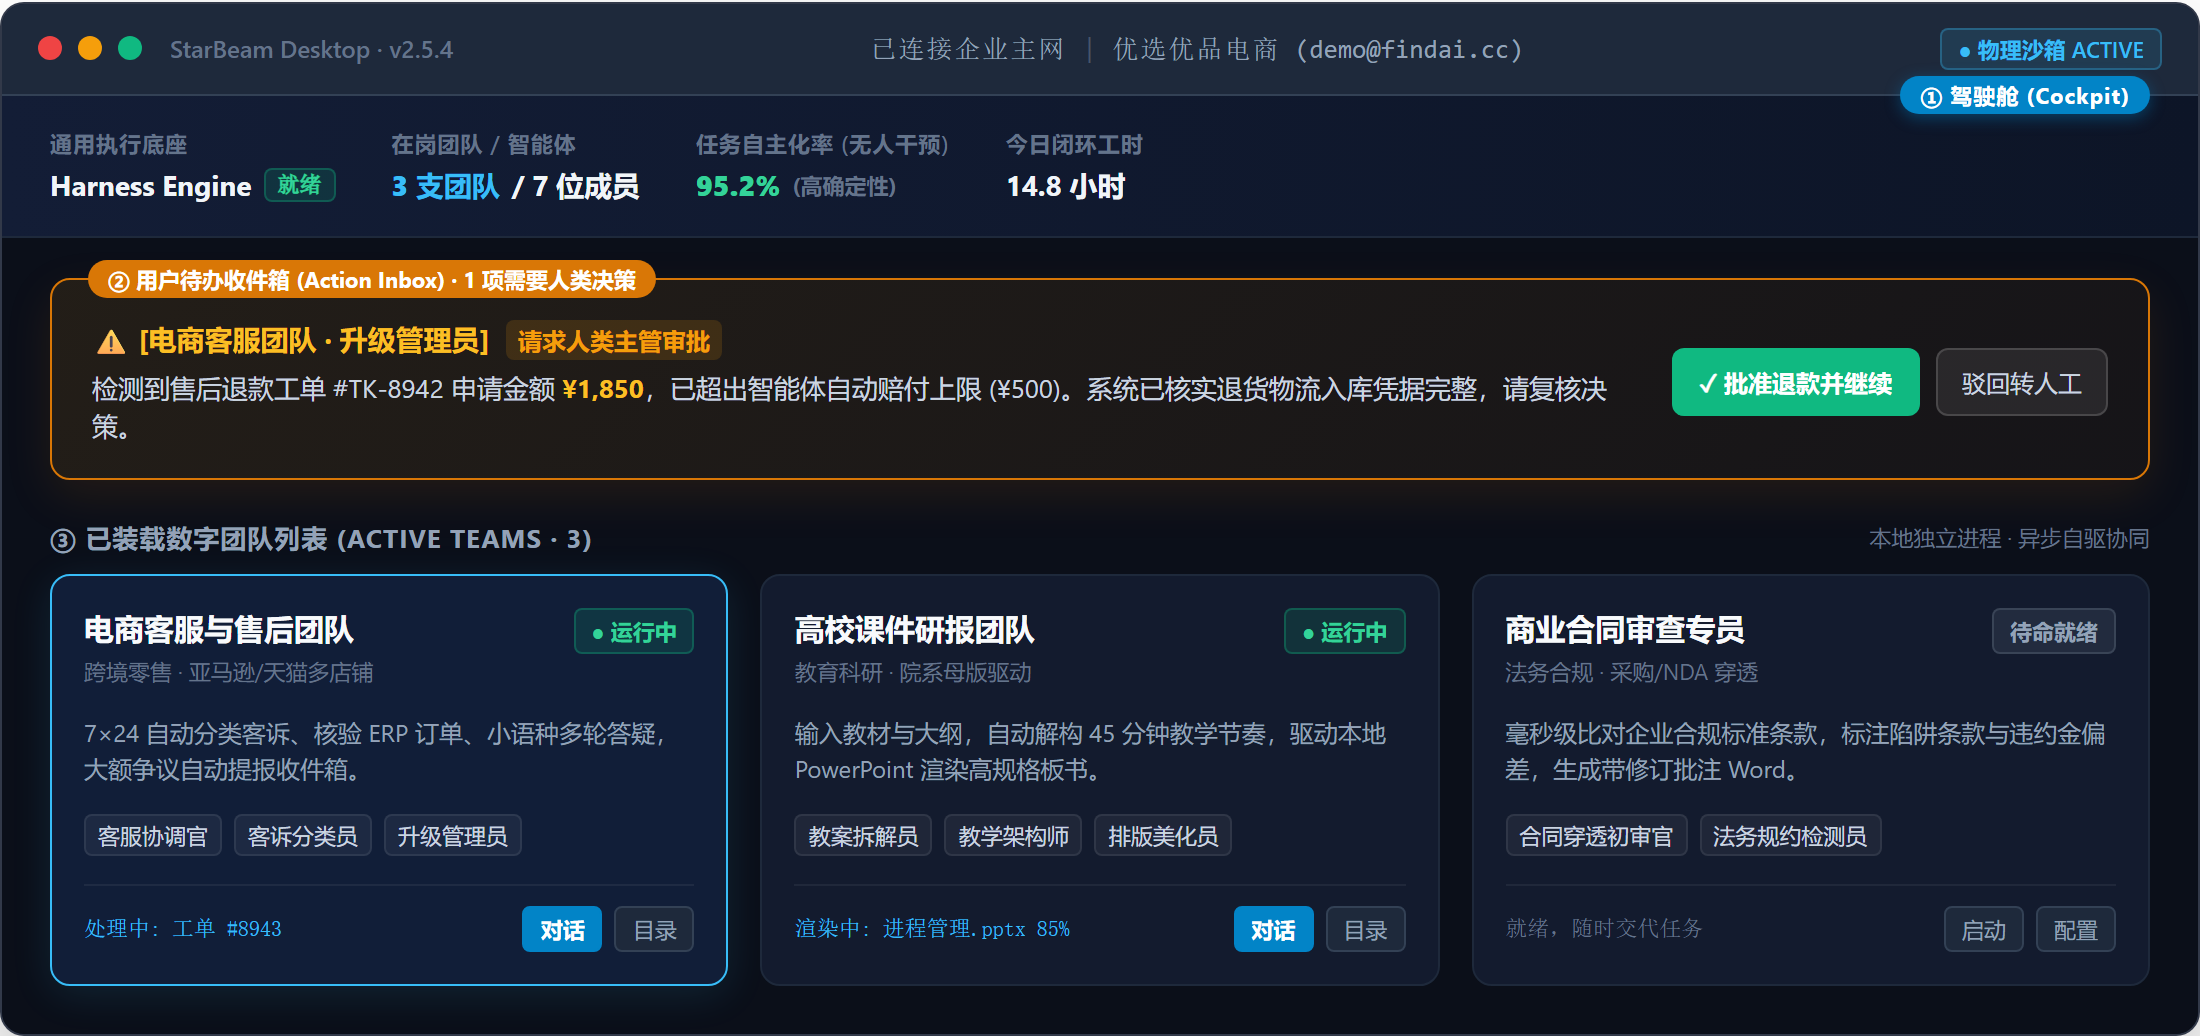Click the 物理沙箱 ACTIVE status badge

point(2050,50)
